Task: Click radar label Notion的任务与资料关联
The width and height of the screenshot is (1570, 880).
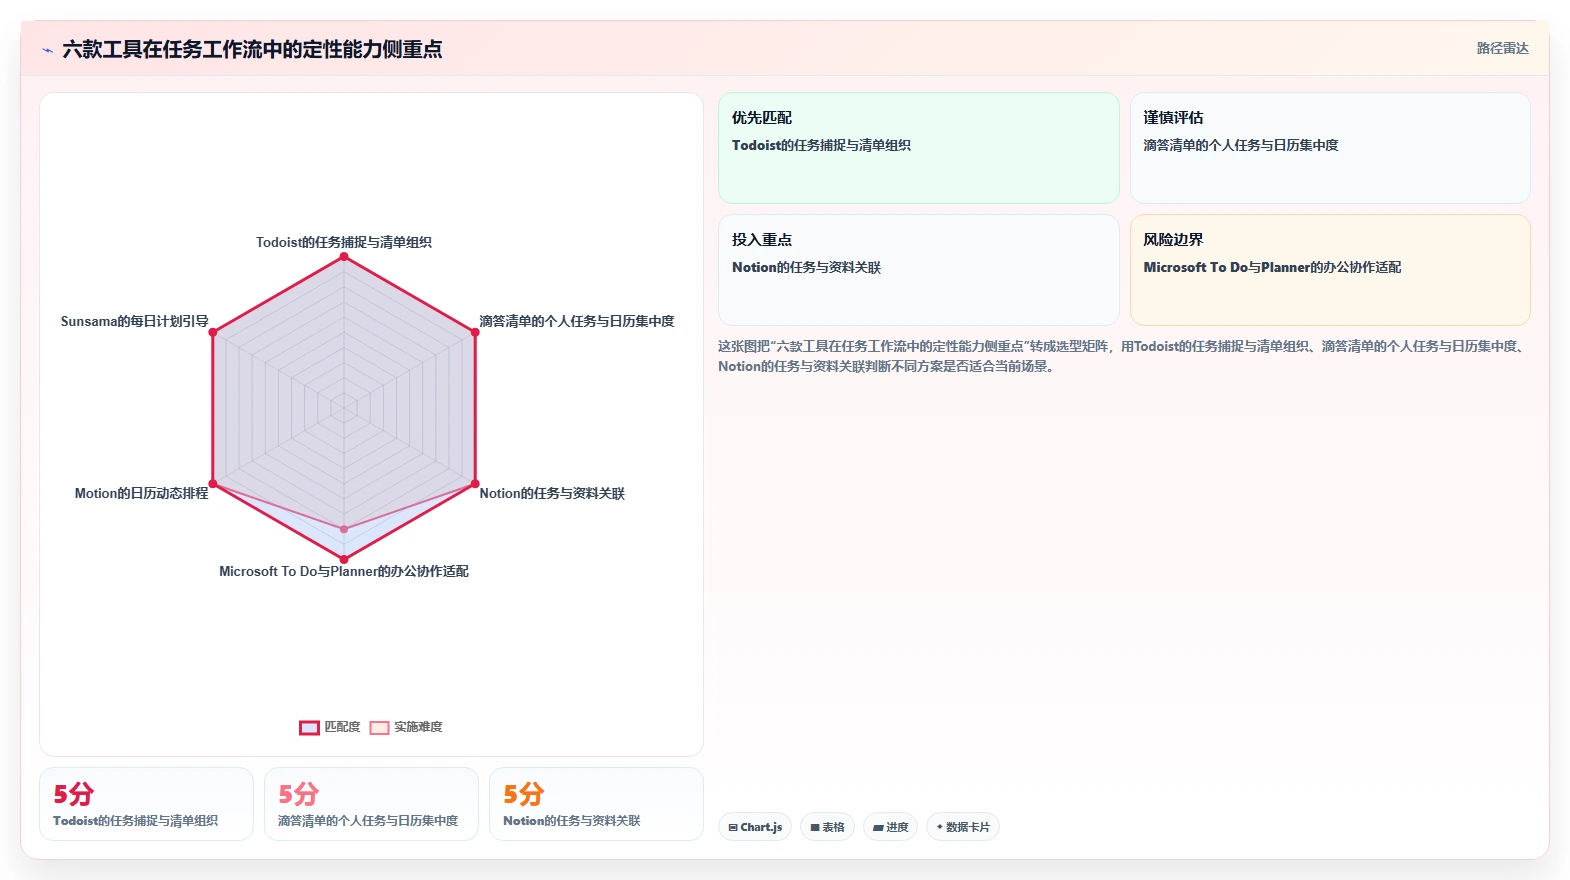Action: pos(552,493)
